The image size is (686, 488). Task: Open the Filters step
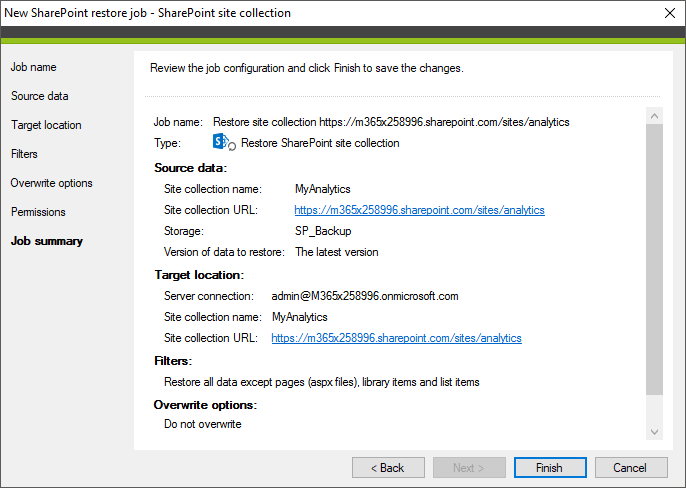point(24,154)
